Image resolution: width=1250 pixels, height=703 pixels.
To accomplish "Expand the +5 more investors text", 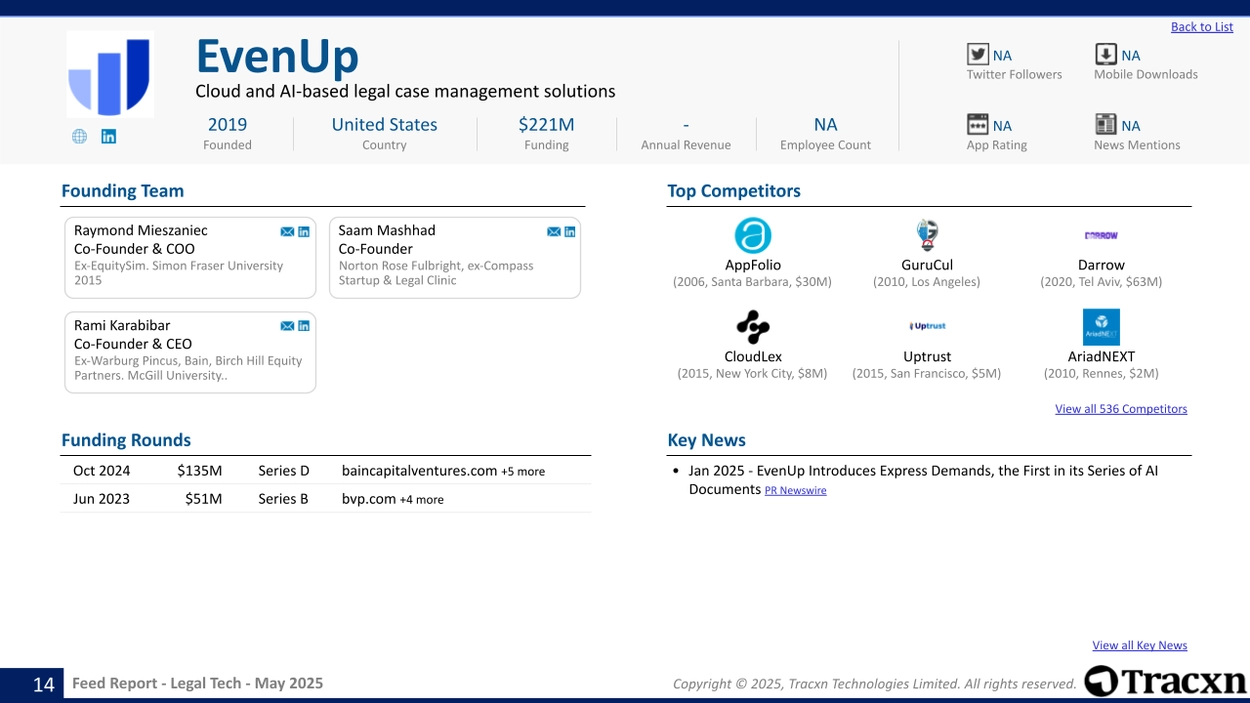I will pyautogui.click(x=523, y=472).
